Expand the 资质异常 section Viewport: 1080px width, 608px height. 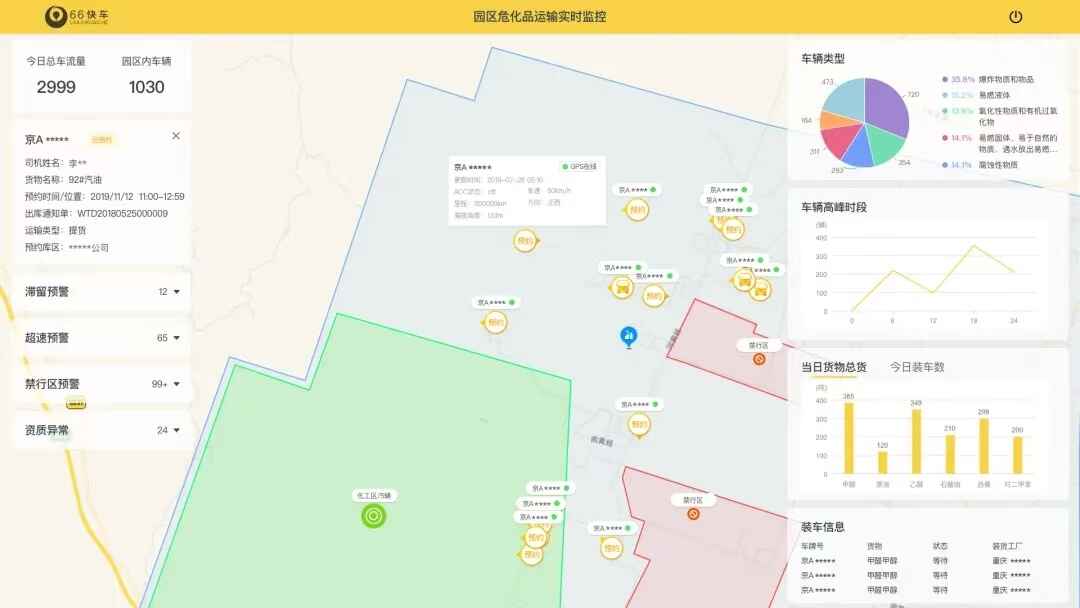coord(176,431)
